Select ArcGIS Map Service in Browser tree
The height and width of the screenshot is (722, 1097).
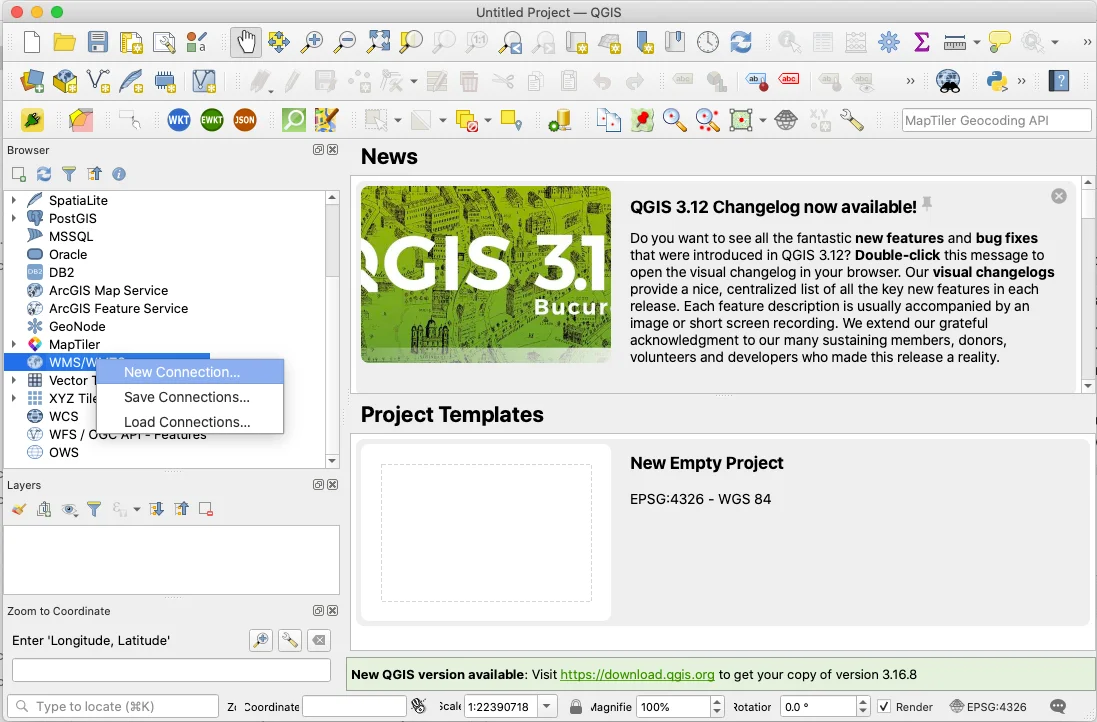click(x=108, y=290)
